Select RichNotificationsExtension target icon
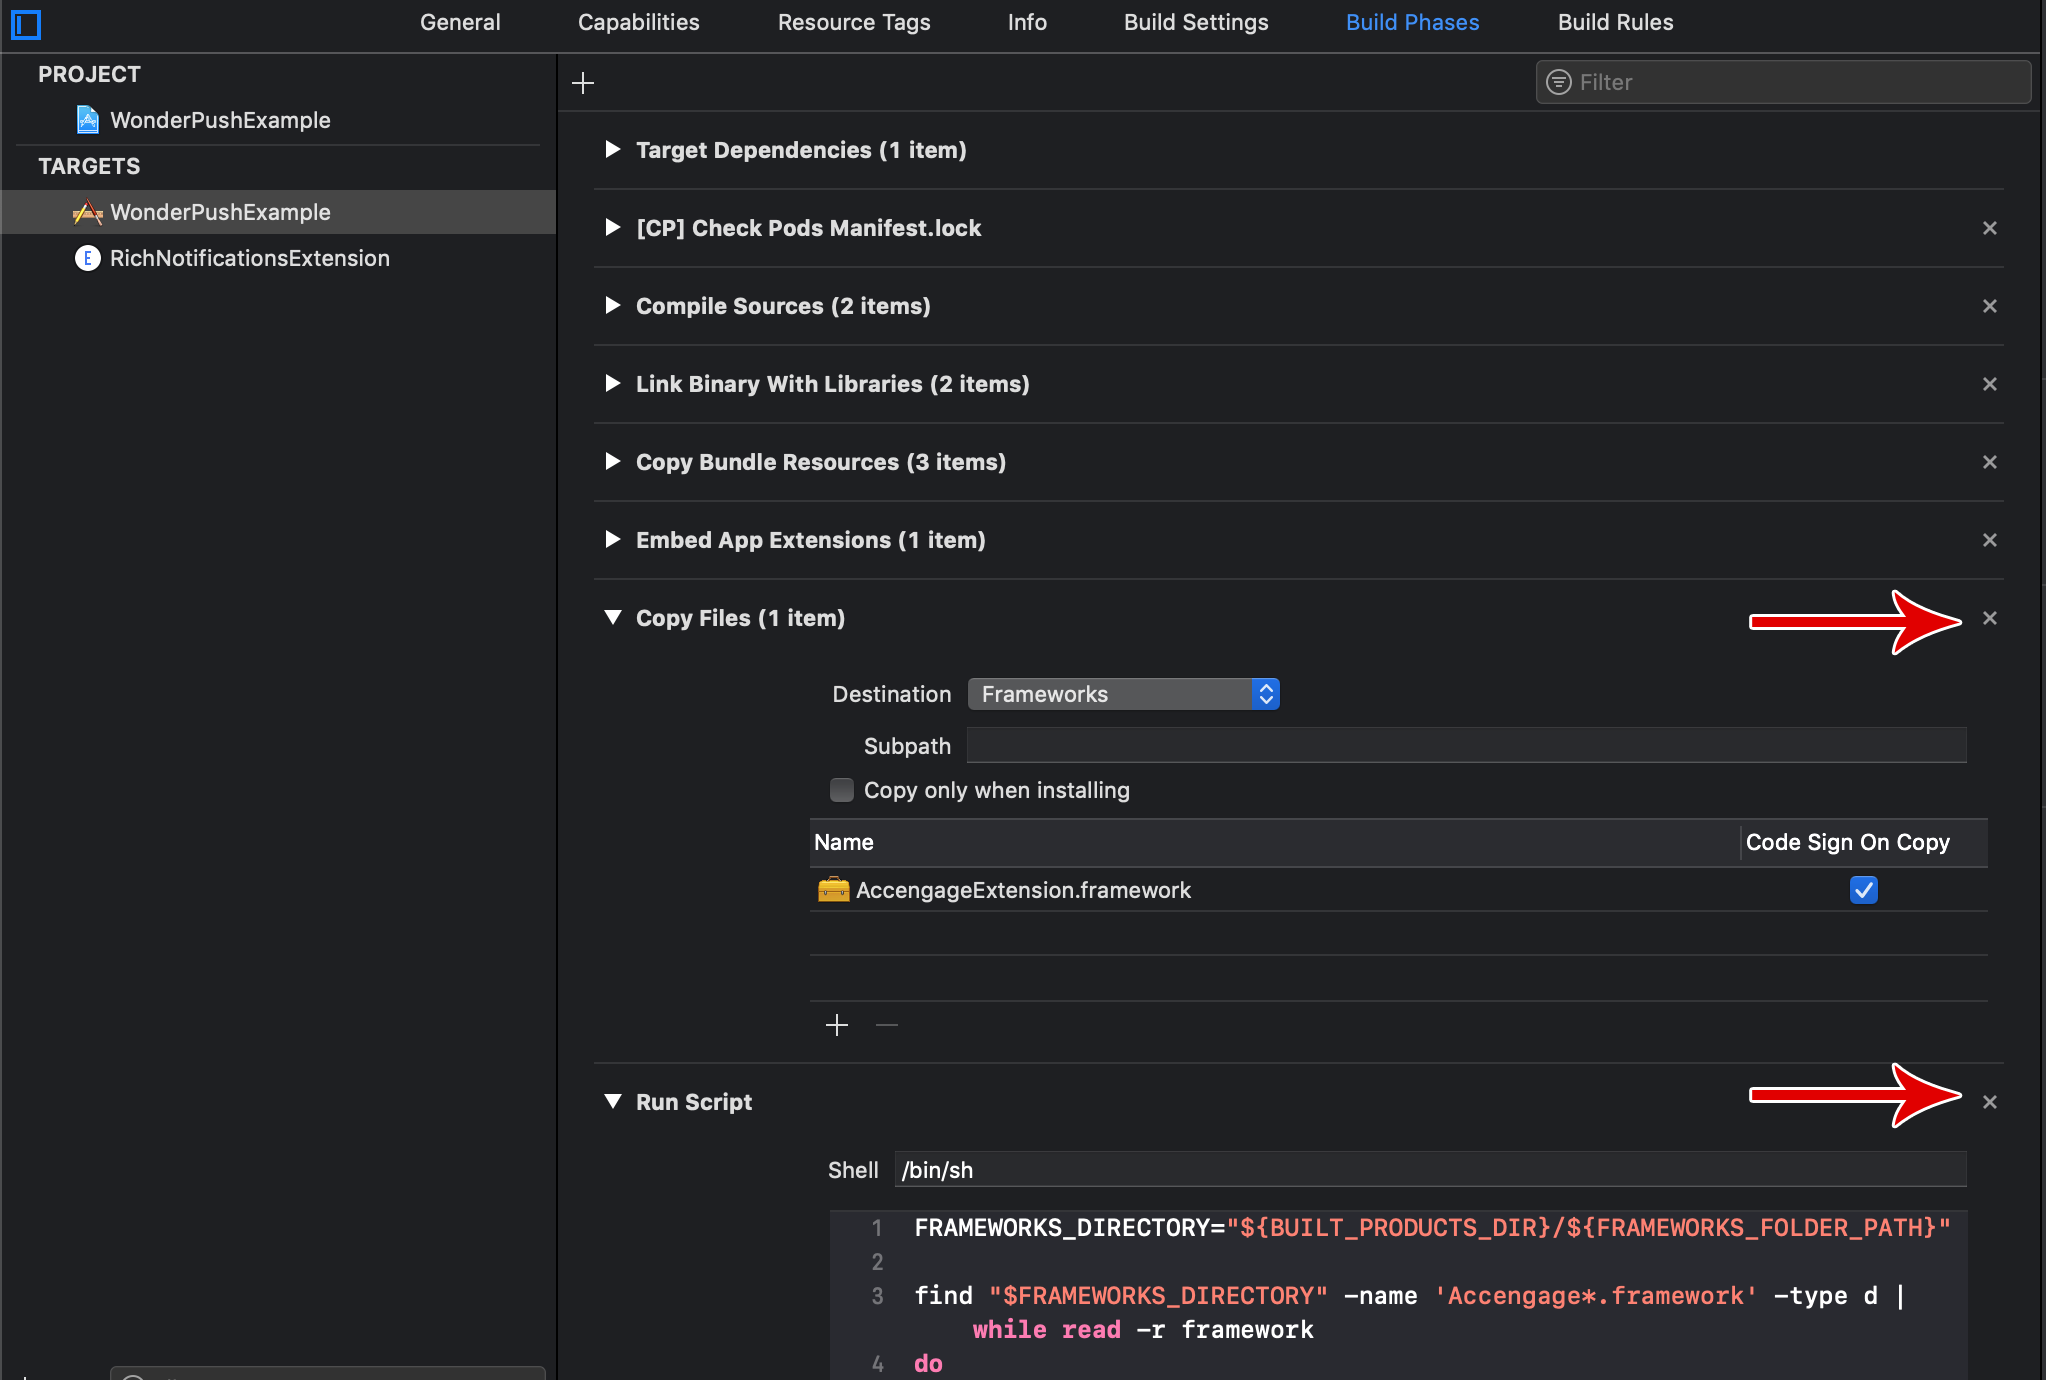 (x=88, y=258)
